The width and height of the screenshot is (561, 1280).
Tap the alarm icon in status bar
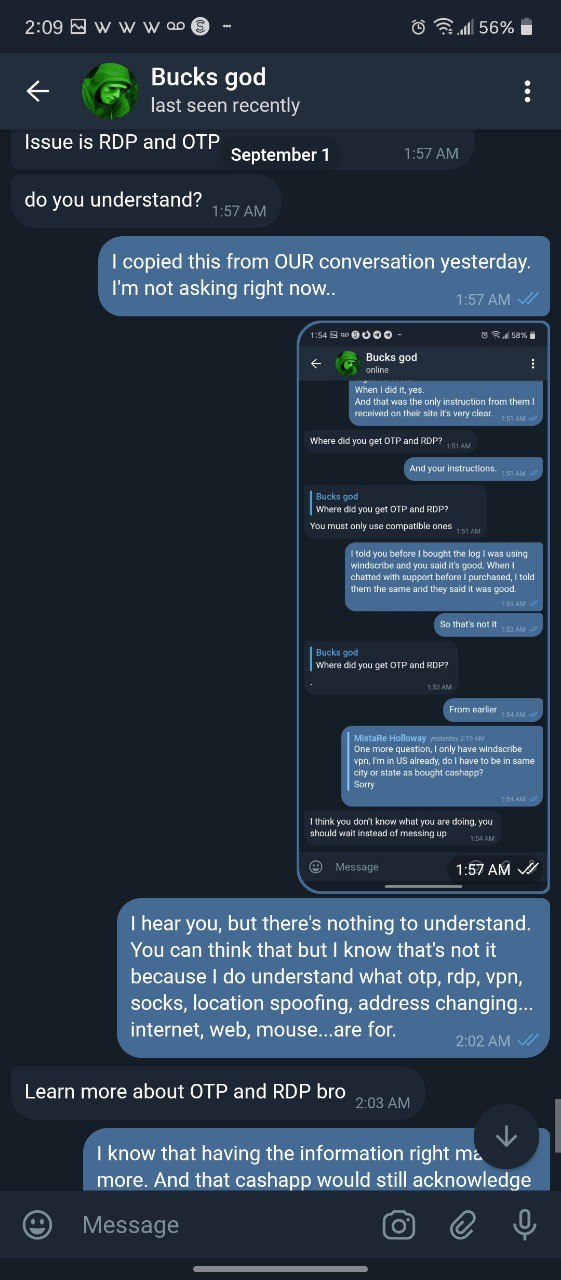tap(418, 28)
